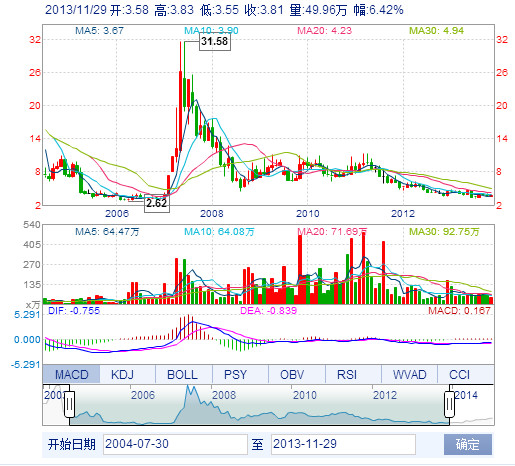515x466 pixels.
Task: Open the WVAD indicator tab
Action: pos(409,374)
